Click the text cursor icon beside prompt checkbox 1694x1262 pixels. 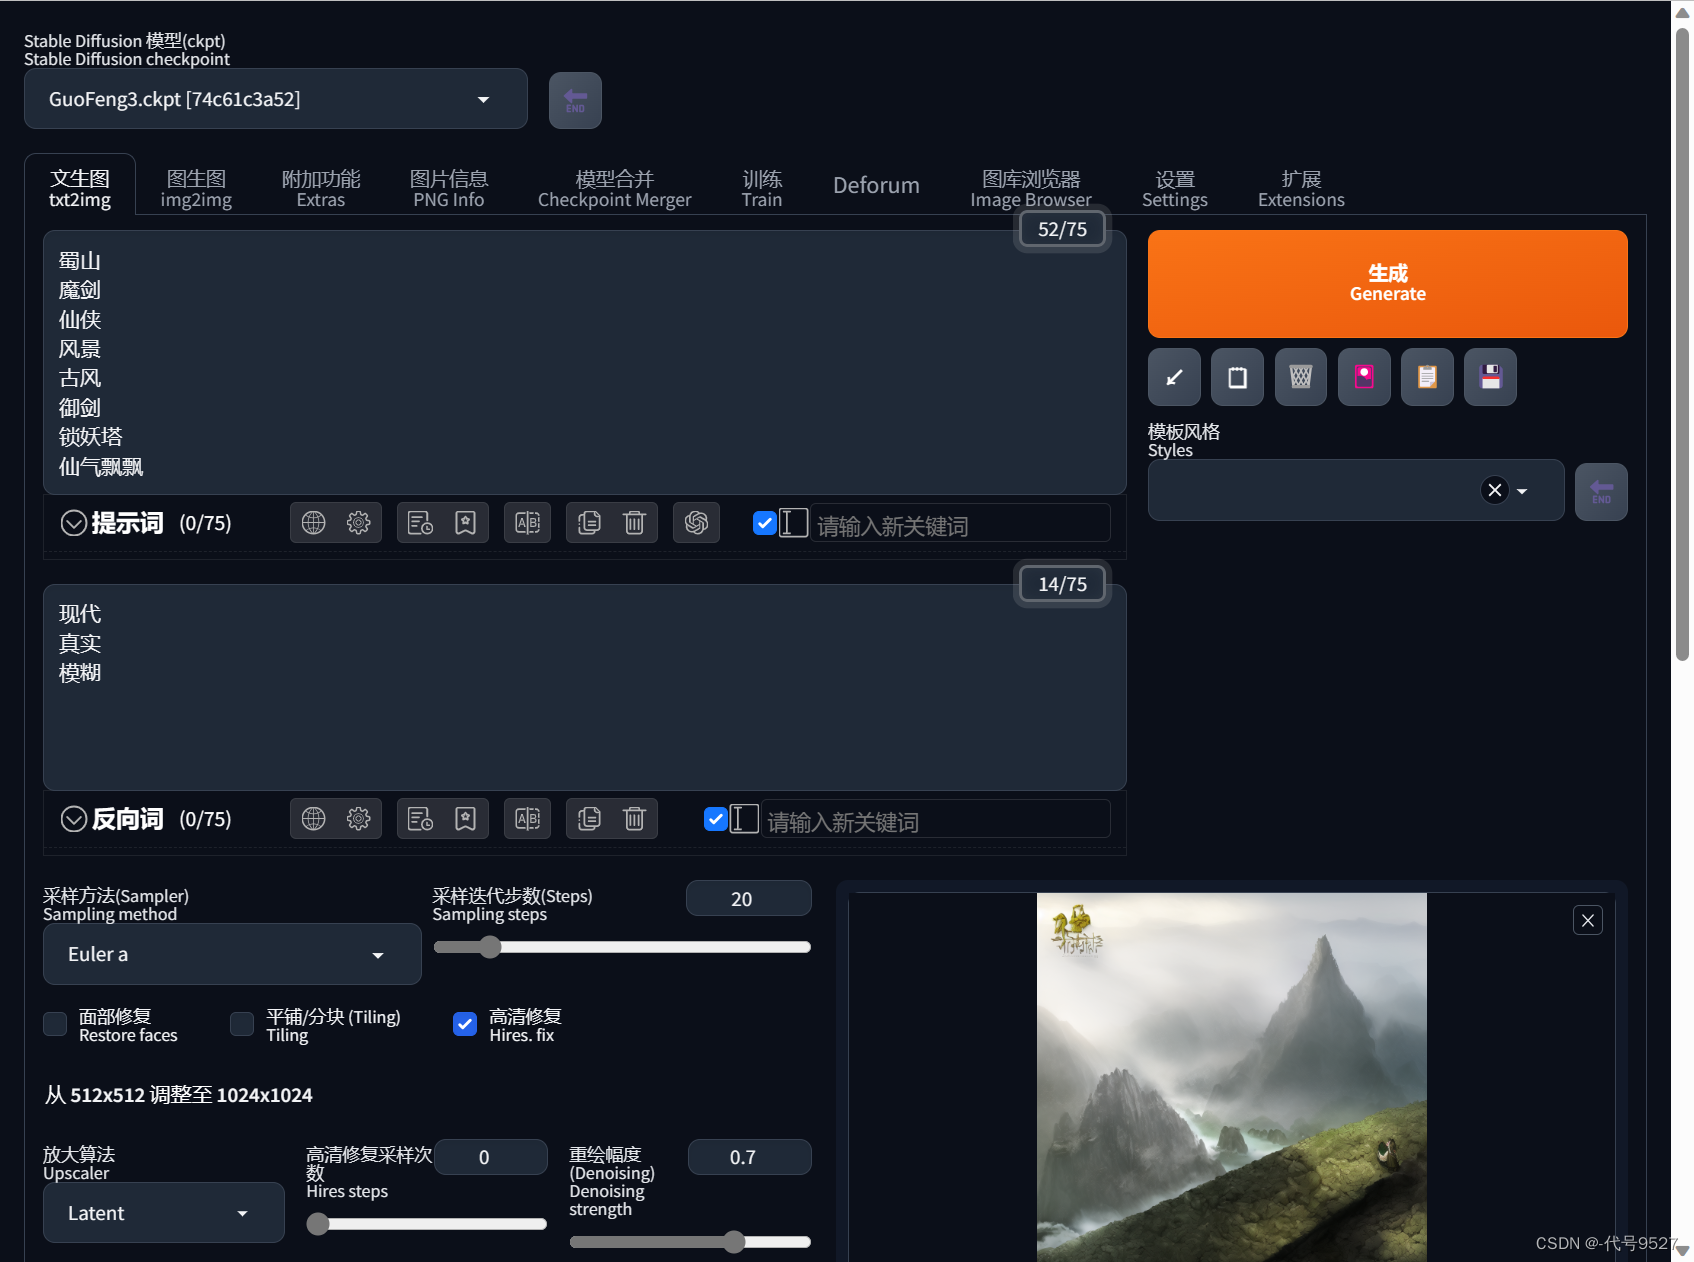(793, 523)
